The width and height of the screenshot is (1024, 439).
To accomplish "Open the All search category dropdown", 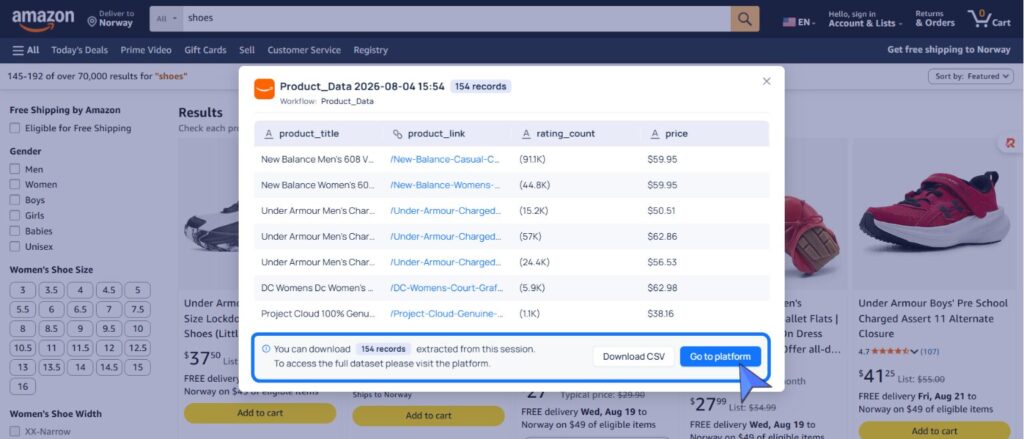I will tap(167, 19).
